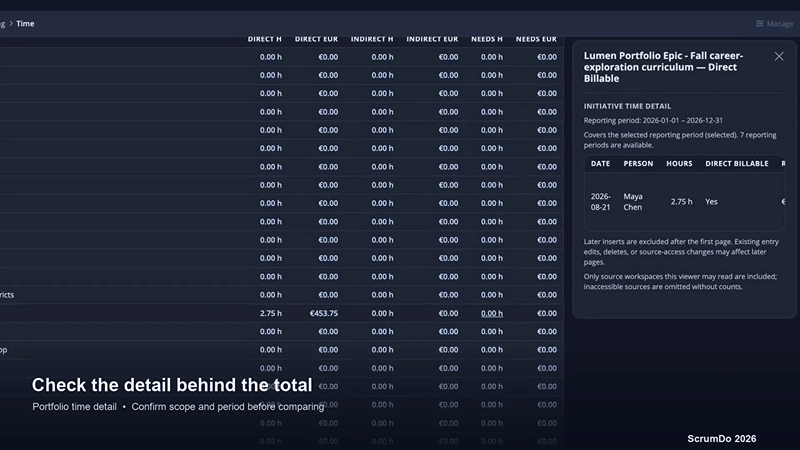Open the Manage menu

pyautogui.click(x=774, y=23)
